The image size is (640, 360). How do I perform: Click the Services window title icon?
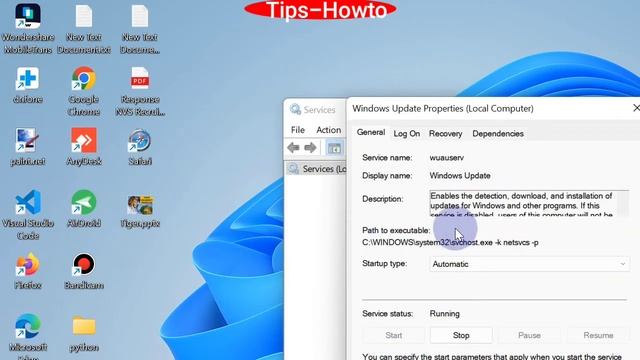click(x=295, y=109)
